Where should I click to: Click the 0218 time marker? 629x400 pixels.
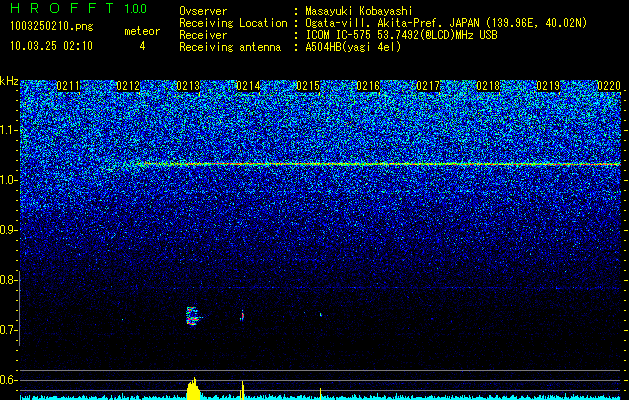(x=488, y=86)
